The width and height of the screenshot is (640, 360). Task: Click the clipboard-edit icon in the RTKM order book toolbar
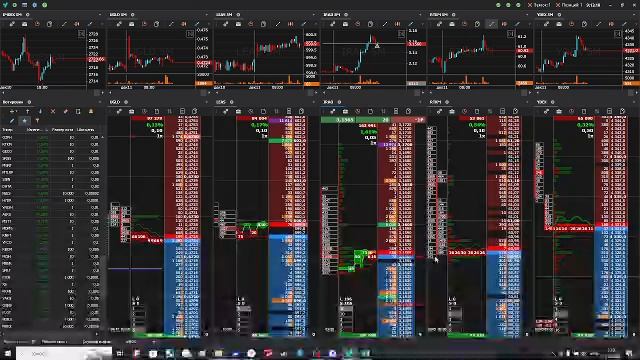516,111
